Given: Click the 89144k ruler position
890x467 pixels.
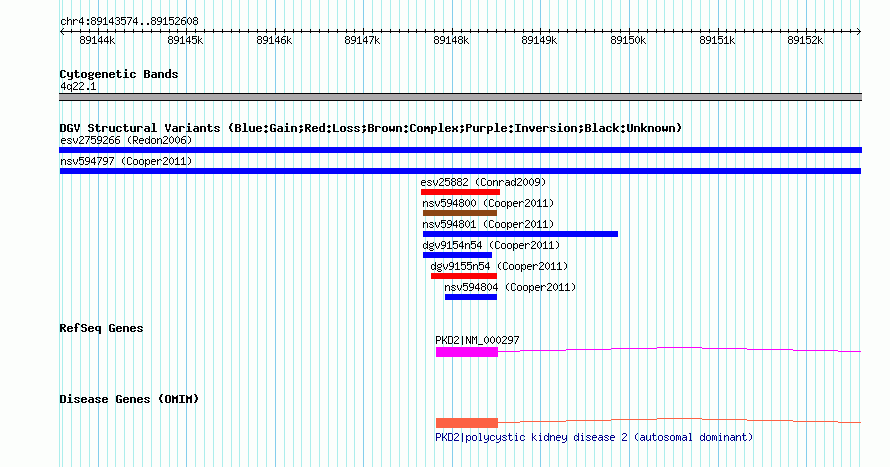Looking at the screenshot, I should click(98, 40).
